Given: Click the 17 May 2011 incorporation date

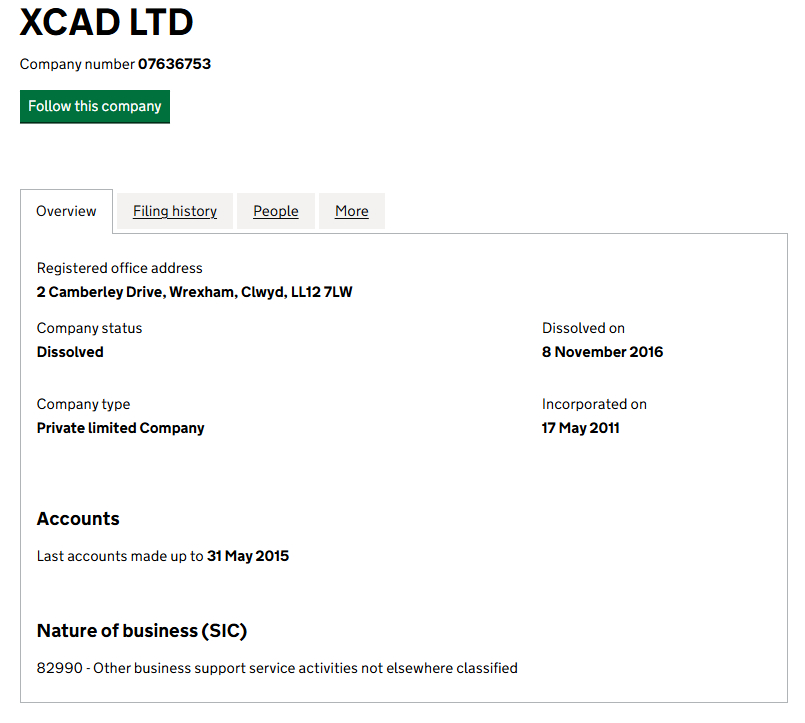Looking at the screenshot, I should coord(580,428).
